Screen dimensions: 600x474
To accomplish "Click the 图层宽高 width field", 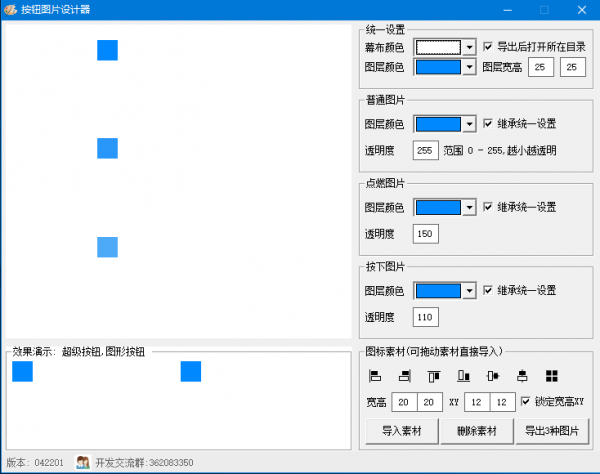I will point(541,67).
